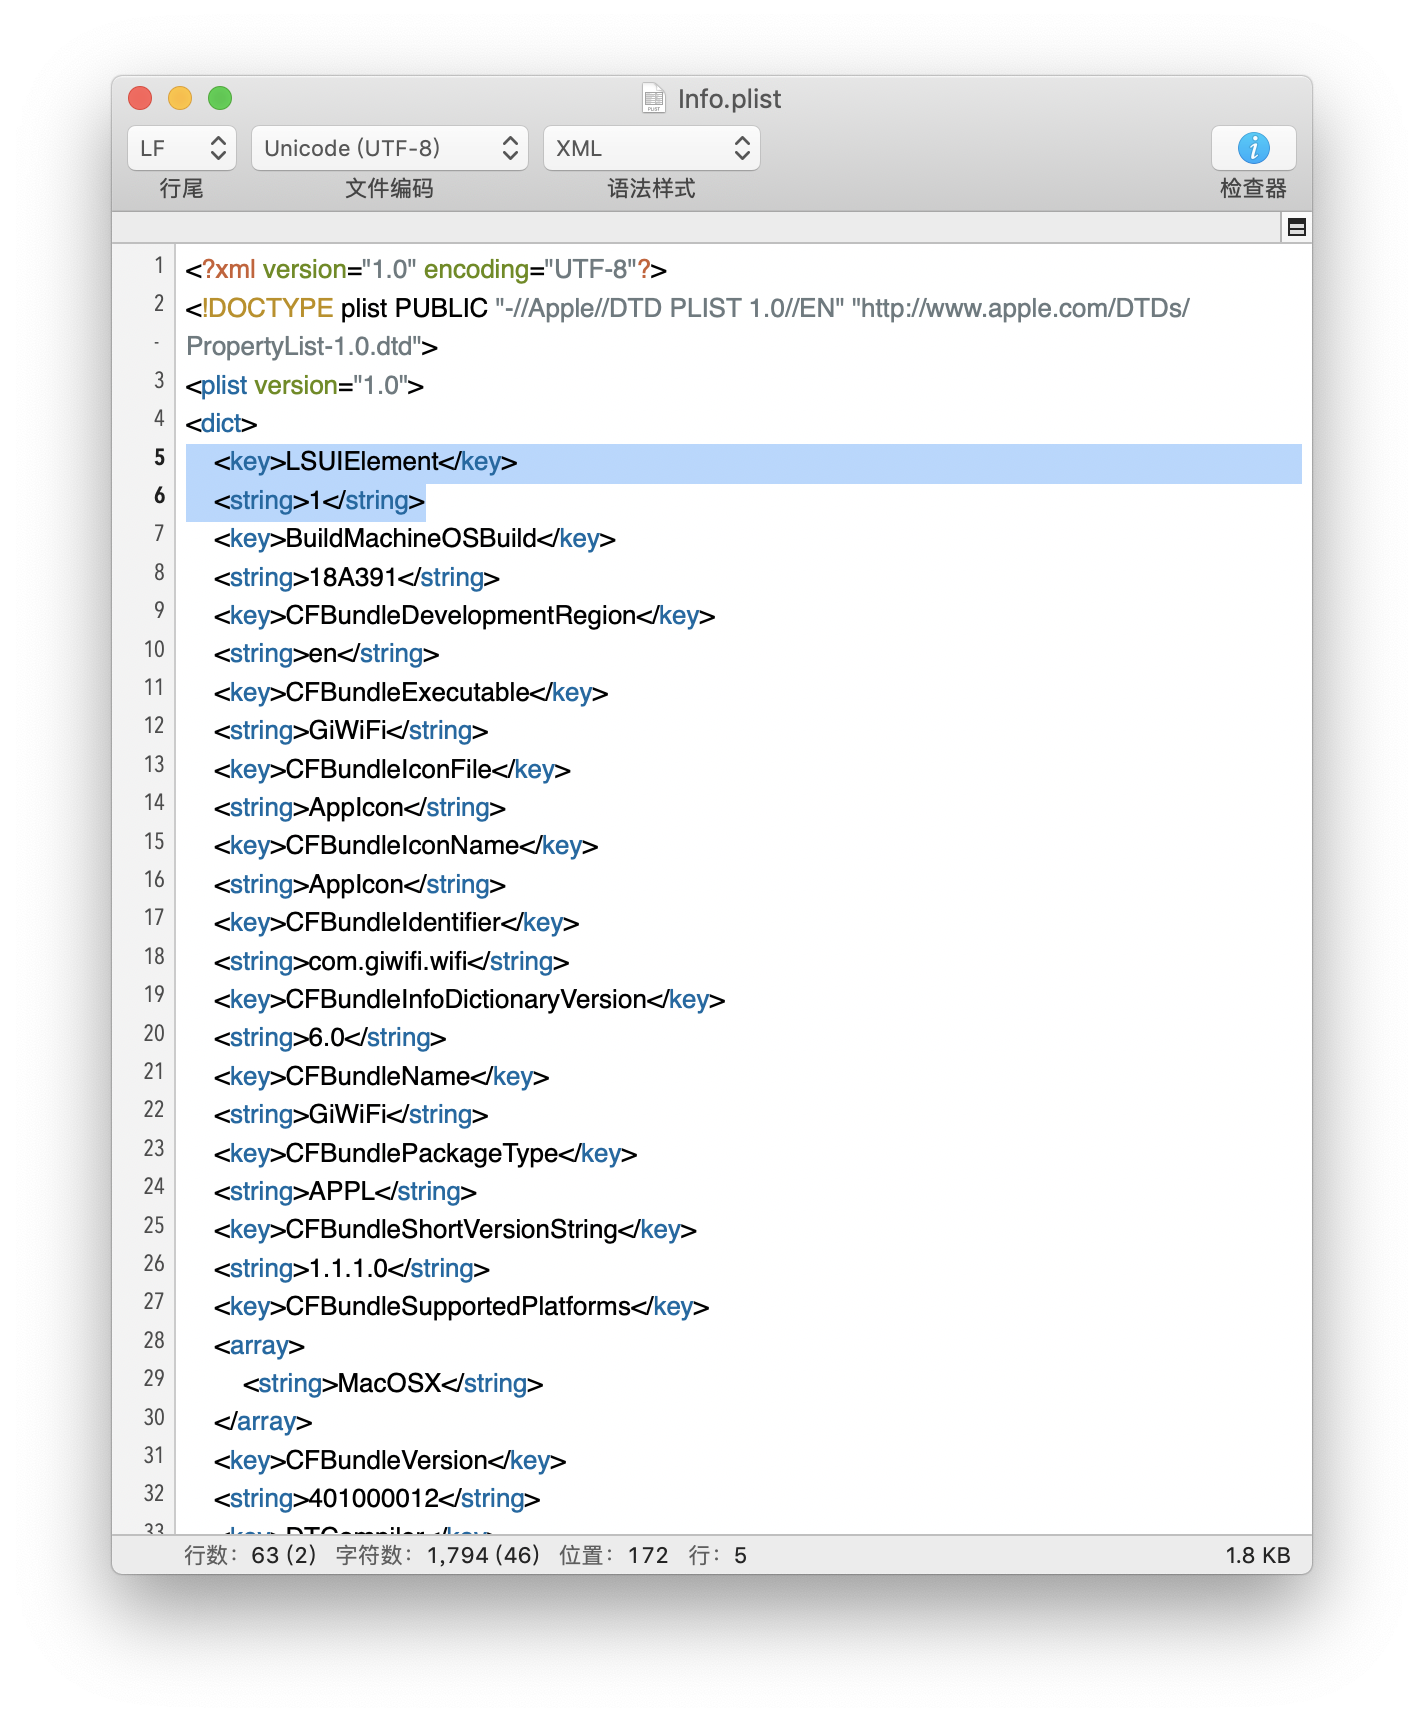1424x1722 pixels.
Task: Click the CFBundleSupportedPlatforms key line
Action: pyautogui.click(x=461, y=1307)
